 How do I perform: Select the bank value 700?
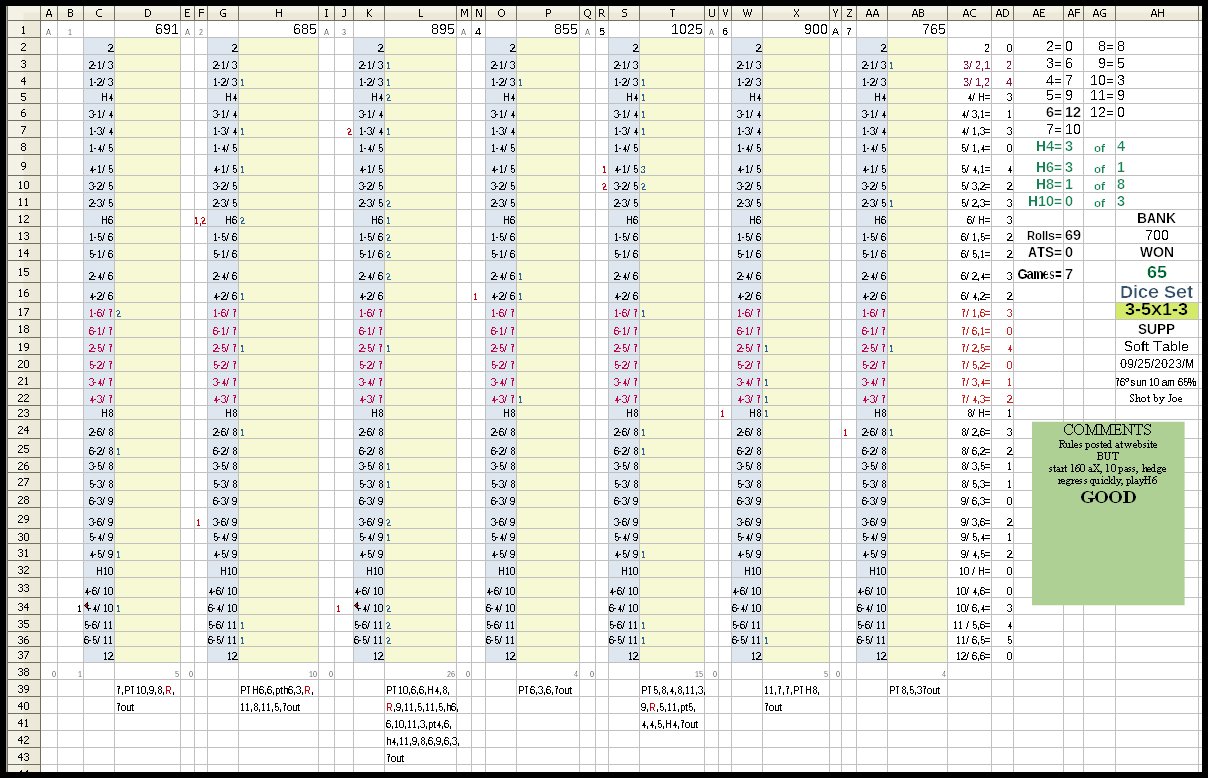1157,235
